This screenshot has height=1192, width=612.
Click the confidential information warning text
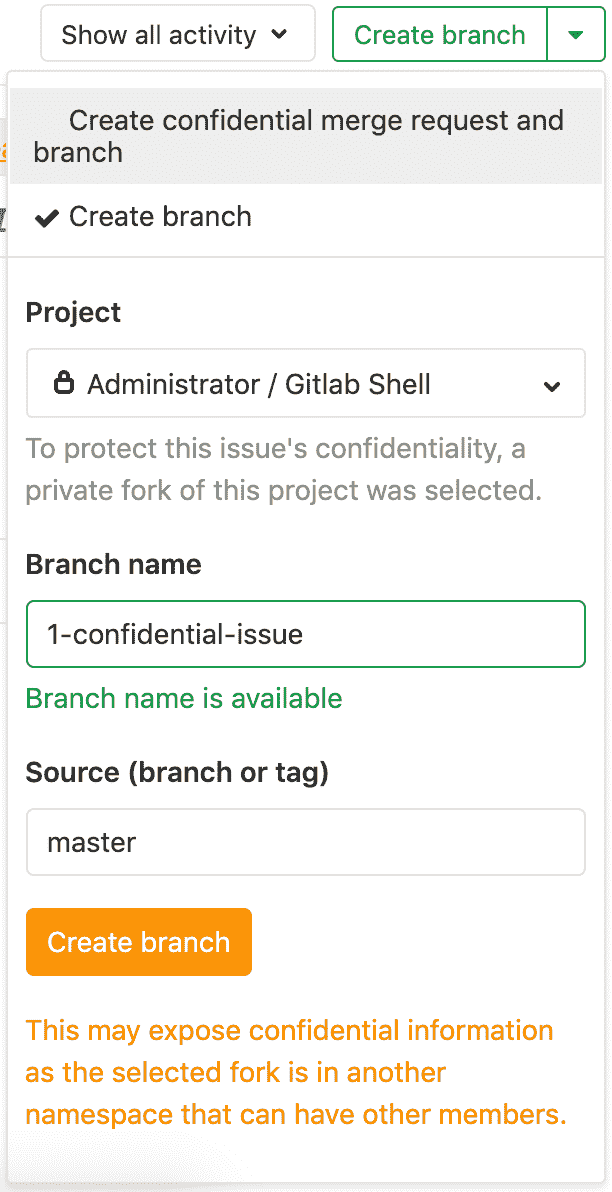(290, 1072)
